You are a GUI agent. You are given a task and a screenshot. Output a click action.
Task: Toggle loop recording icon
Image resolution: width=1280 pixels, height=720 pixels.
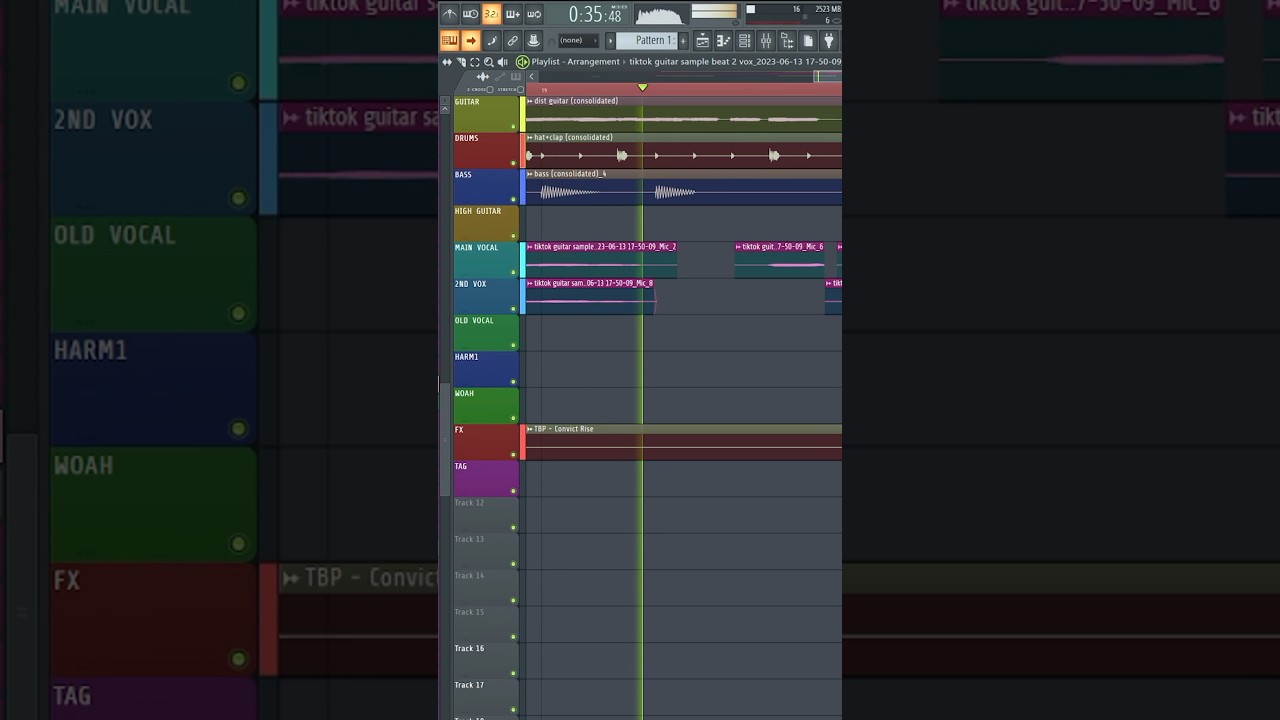[534, 14]
